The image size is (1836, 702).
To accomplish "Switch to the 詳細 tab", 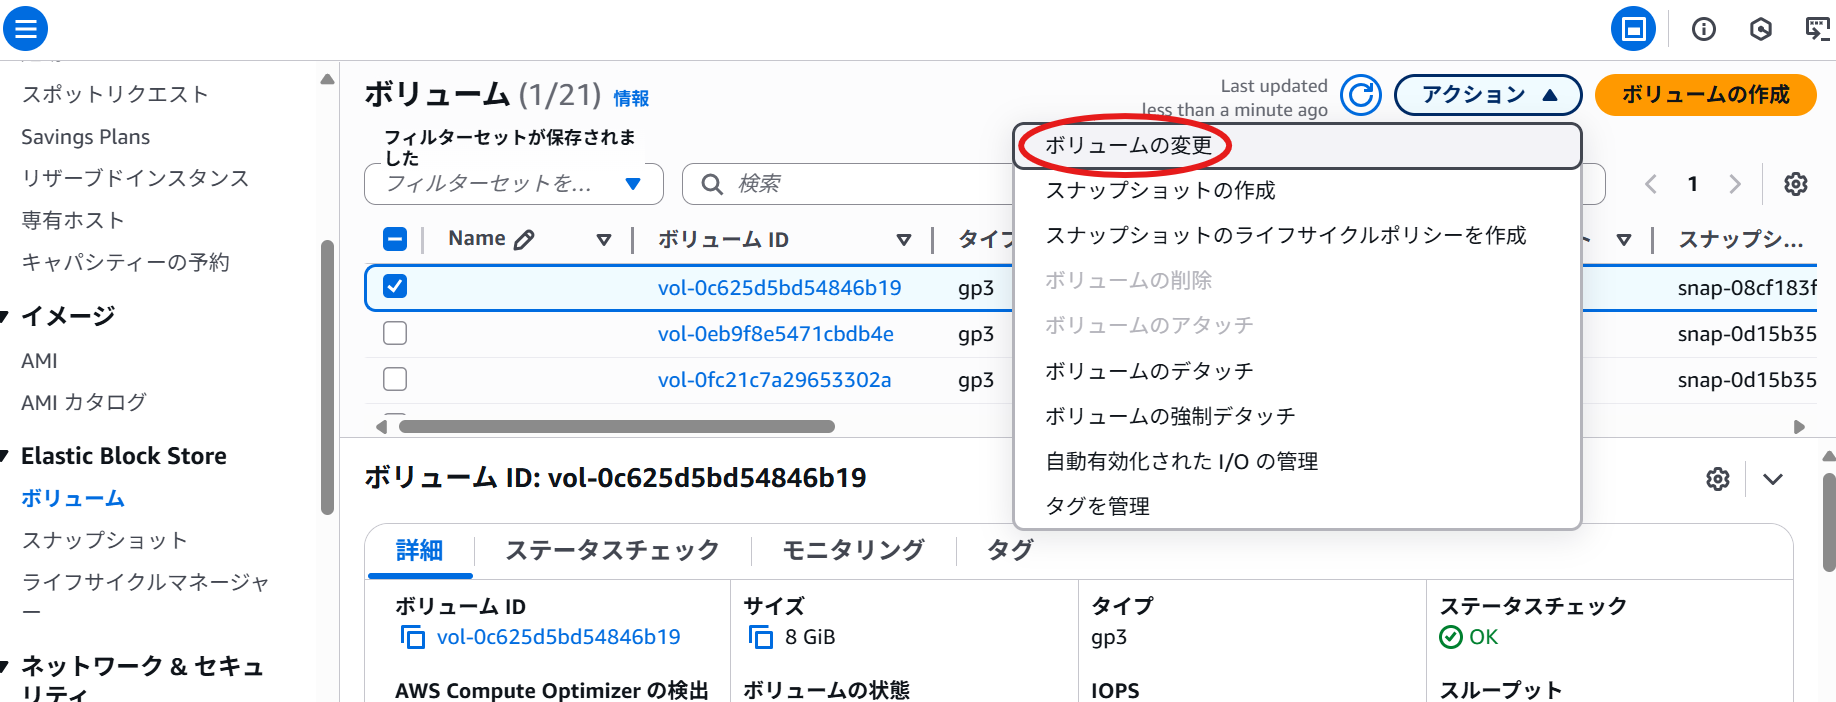I will 420,551.
